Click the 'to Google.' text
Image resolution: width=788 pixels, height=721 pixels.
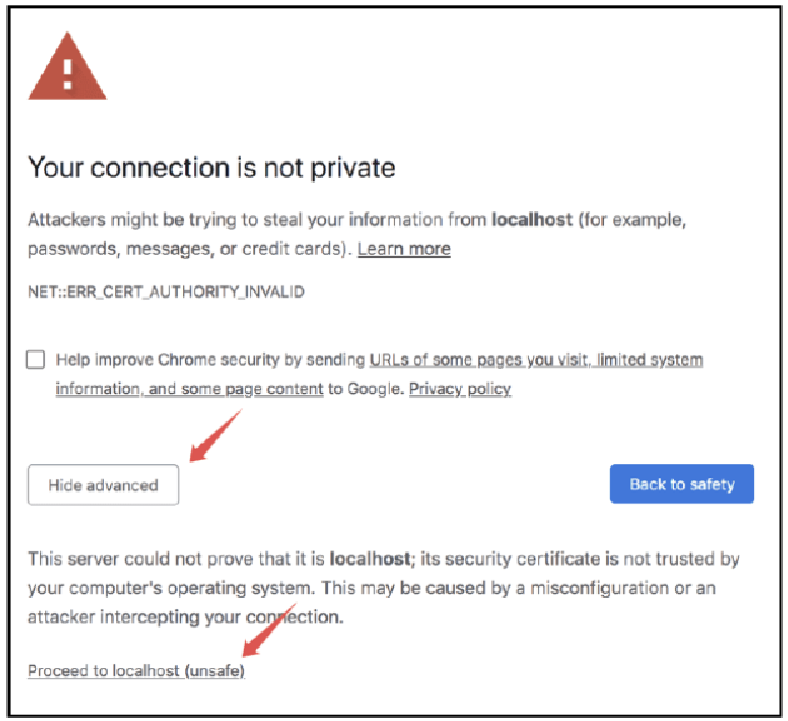pyautogui.click(x=366, y=389)
